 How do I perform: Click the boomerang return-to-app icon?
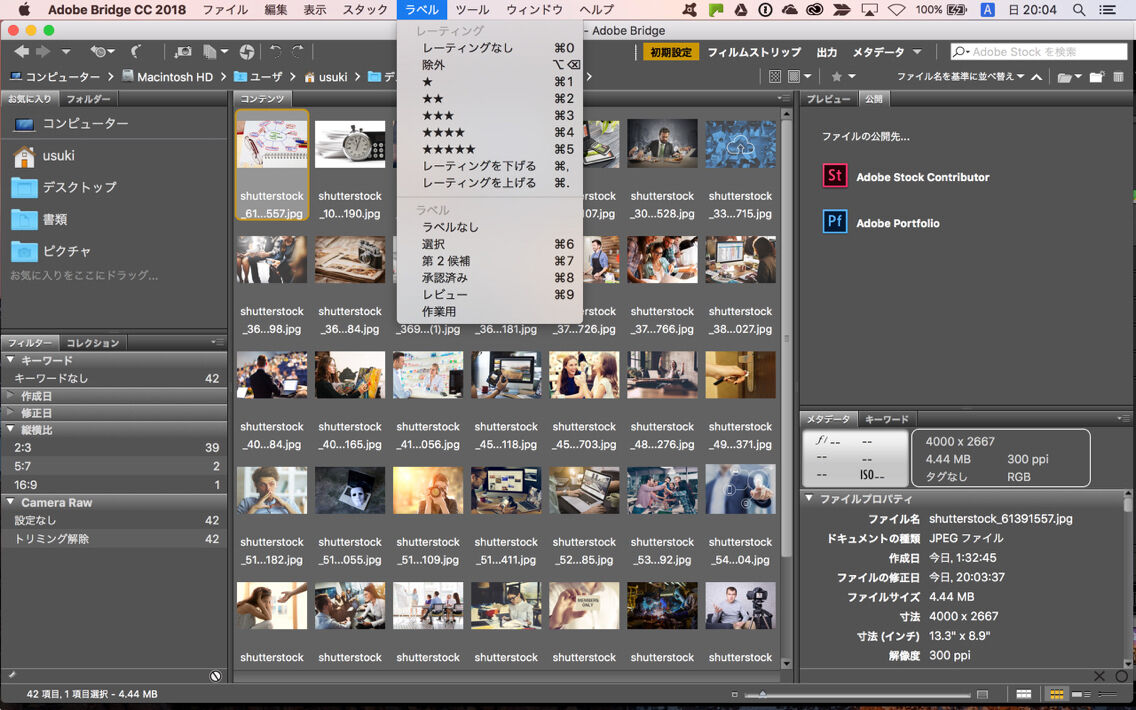tap(135, 51)
